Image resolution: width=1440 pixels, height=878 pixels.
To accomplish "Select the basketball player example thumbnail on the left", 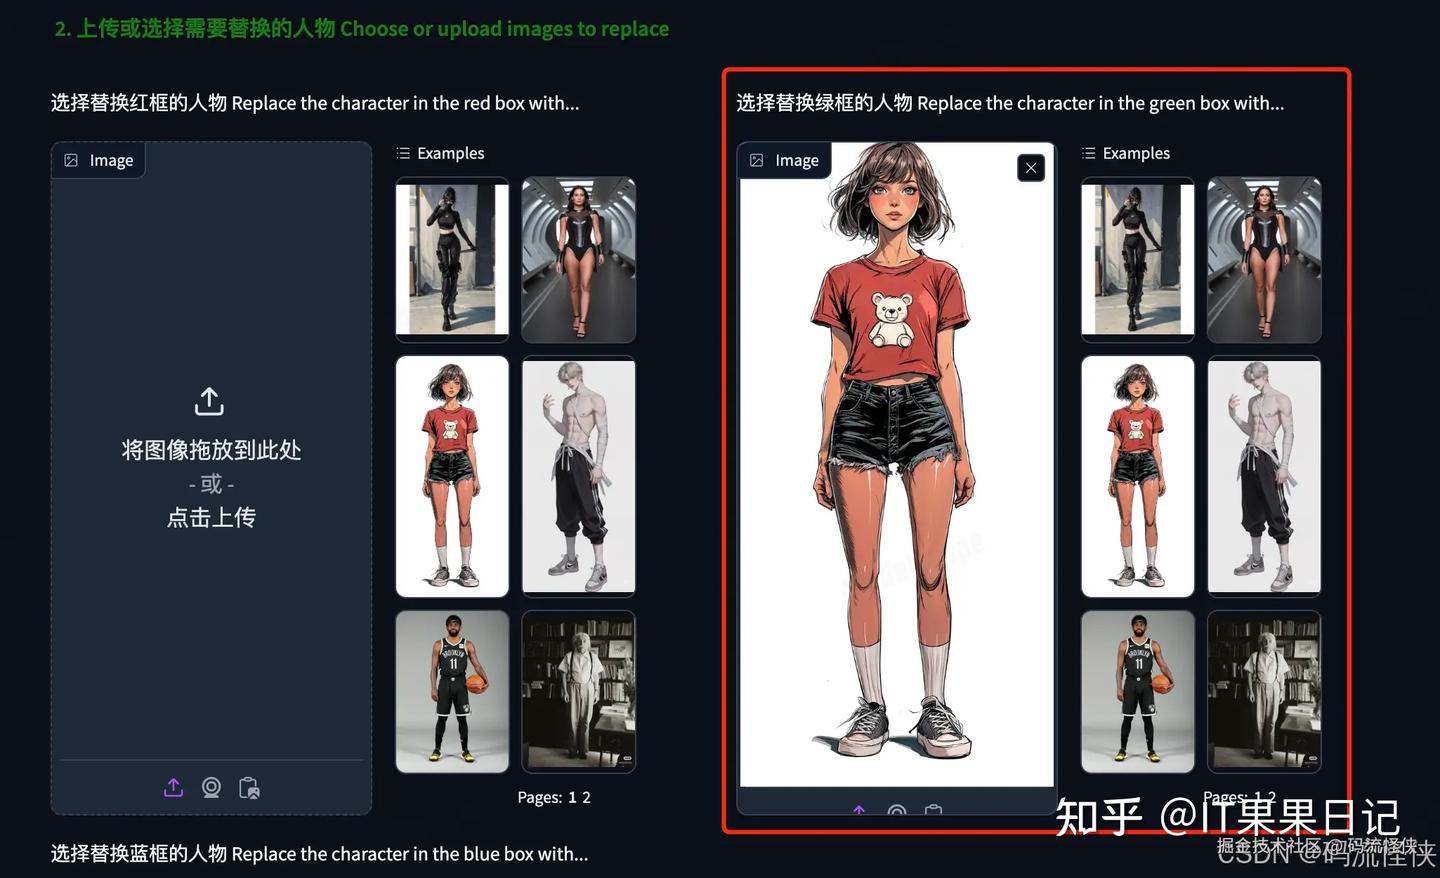I will pos(452,691).
